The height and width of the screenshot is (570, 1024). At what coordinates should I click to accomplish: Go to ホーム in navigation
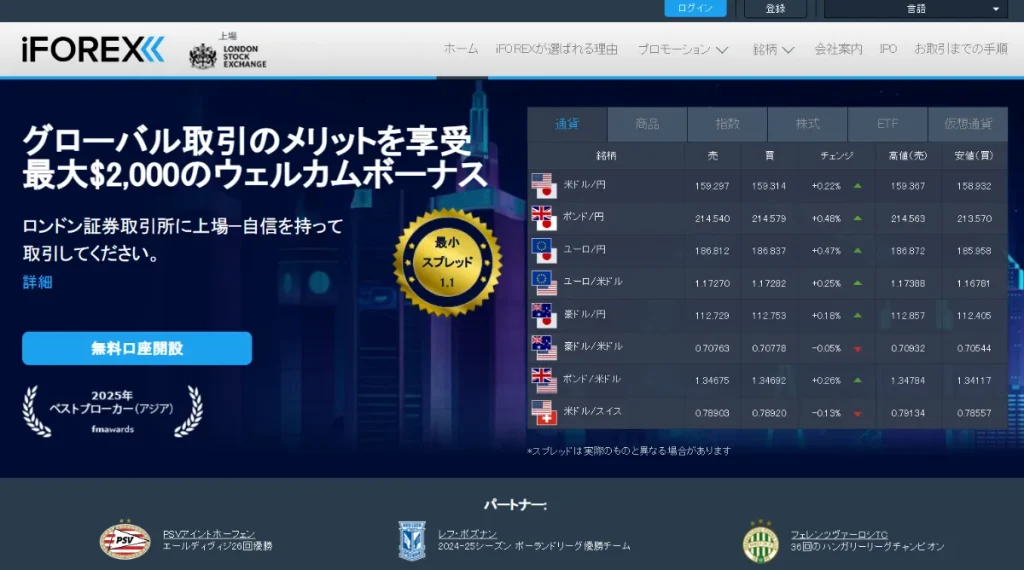461,49
